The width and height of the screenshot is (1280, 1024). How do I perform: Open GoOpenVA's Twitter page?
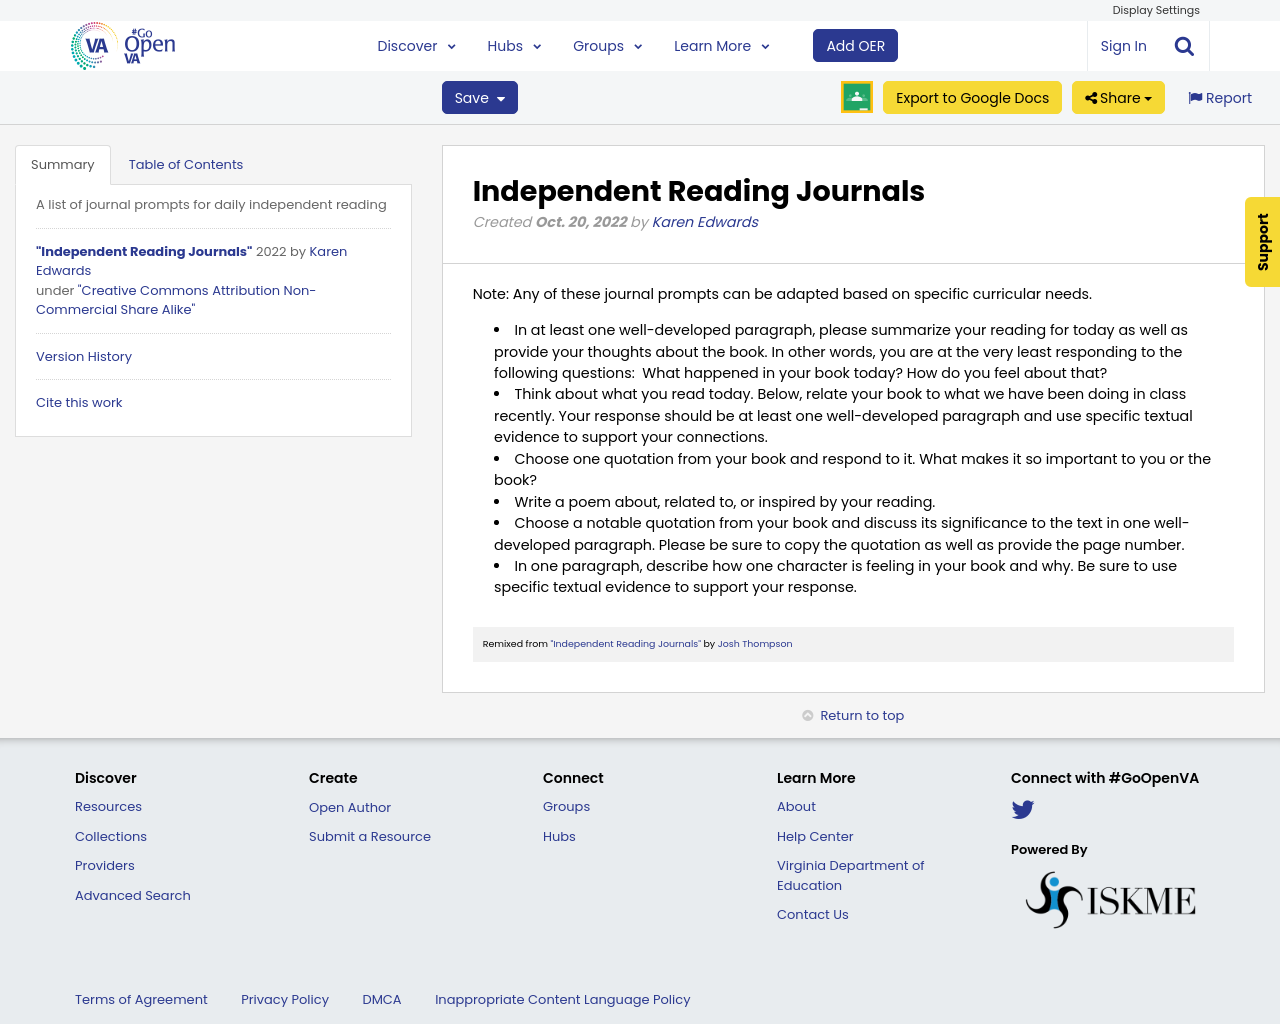[1022, 808]
